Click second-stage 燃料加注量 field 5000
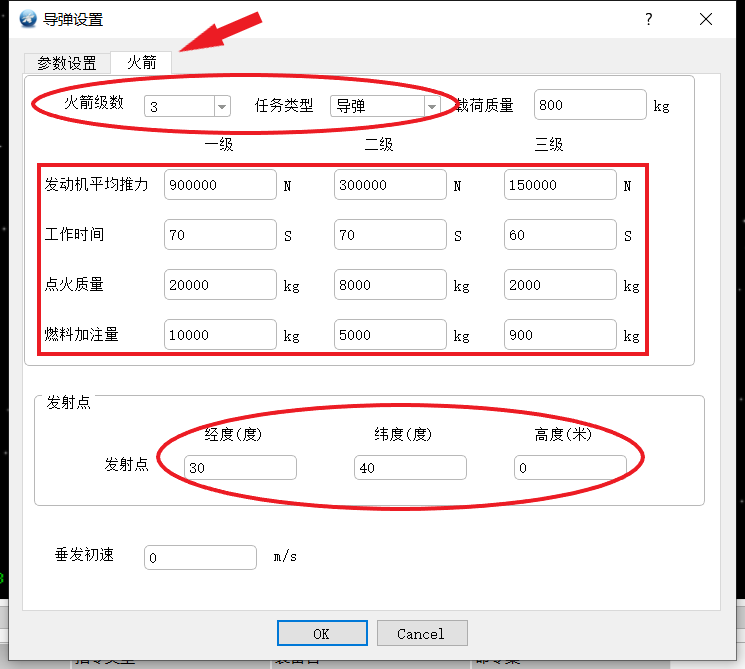Viewport: 745px width, 669px height. point(390,334)
